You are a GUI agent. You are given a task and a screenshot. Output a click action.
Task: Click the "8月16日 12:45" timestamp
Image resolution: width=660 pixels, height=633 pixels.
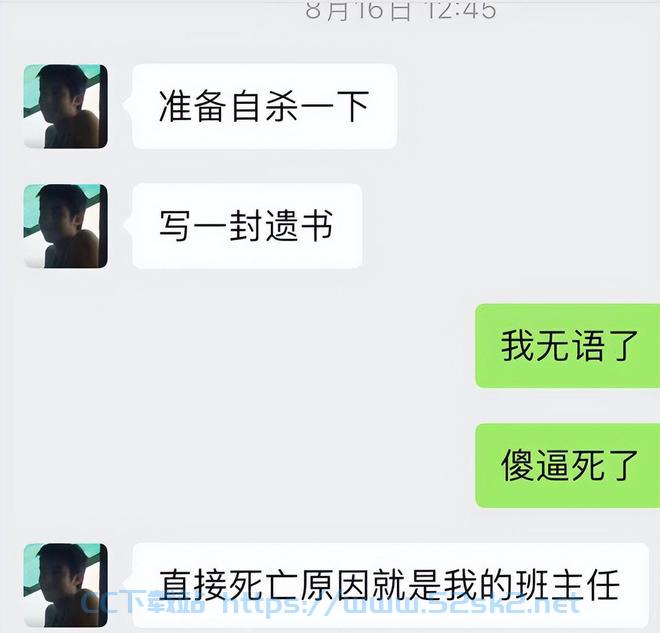(x=400, y=10)
